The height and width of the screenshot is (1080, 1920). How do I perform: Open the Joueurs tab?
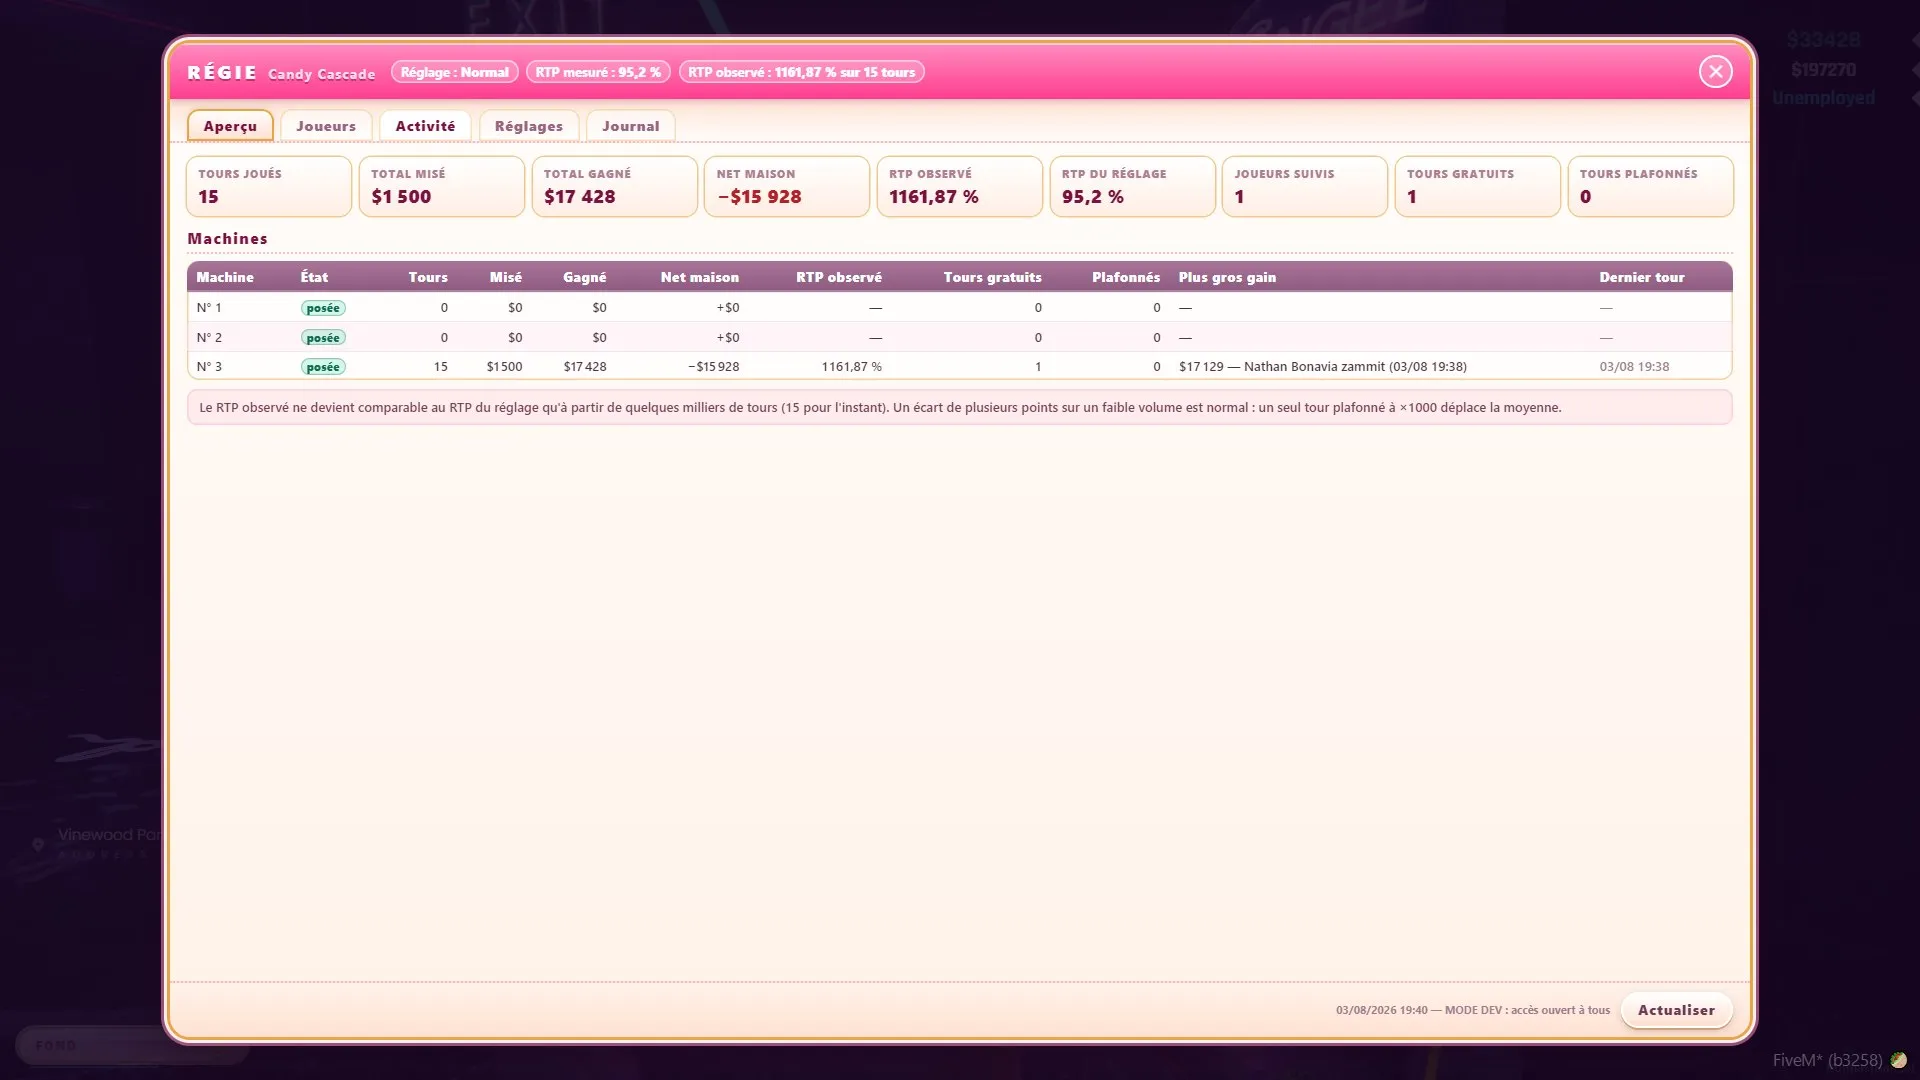326,126
